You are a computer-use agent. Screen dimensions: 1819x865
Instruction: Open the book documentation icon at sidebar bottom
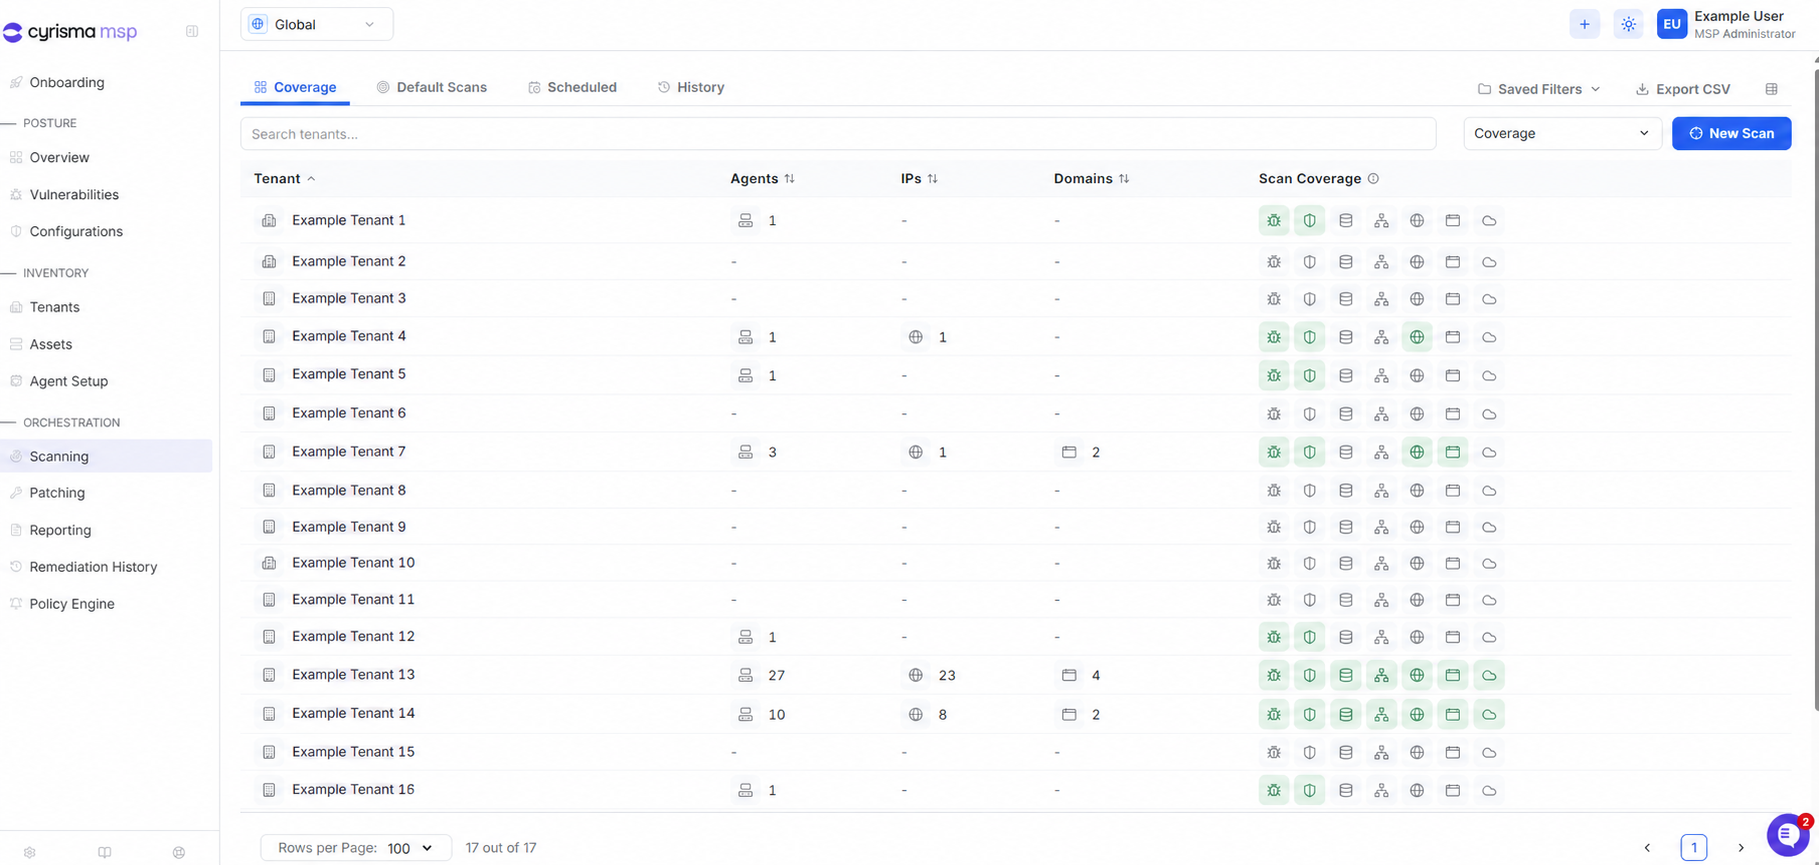tap(105, 852)
